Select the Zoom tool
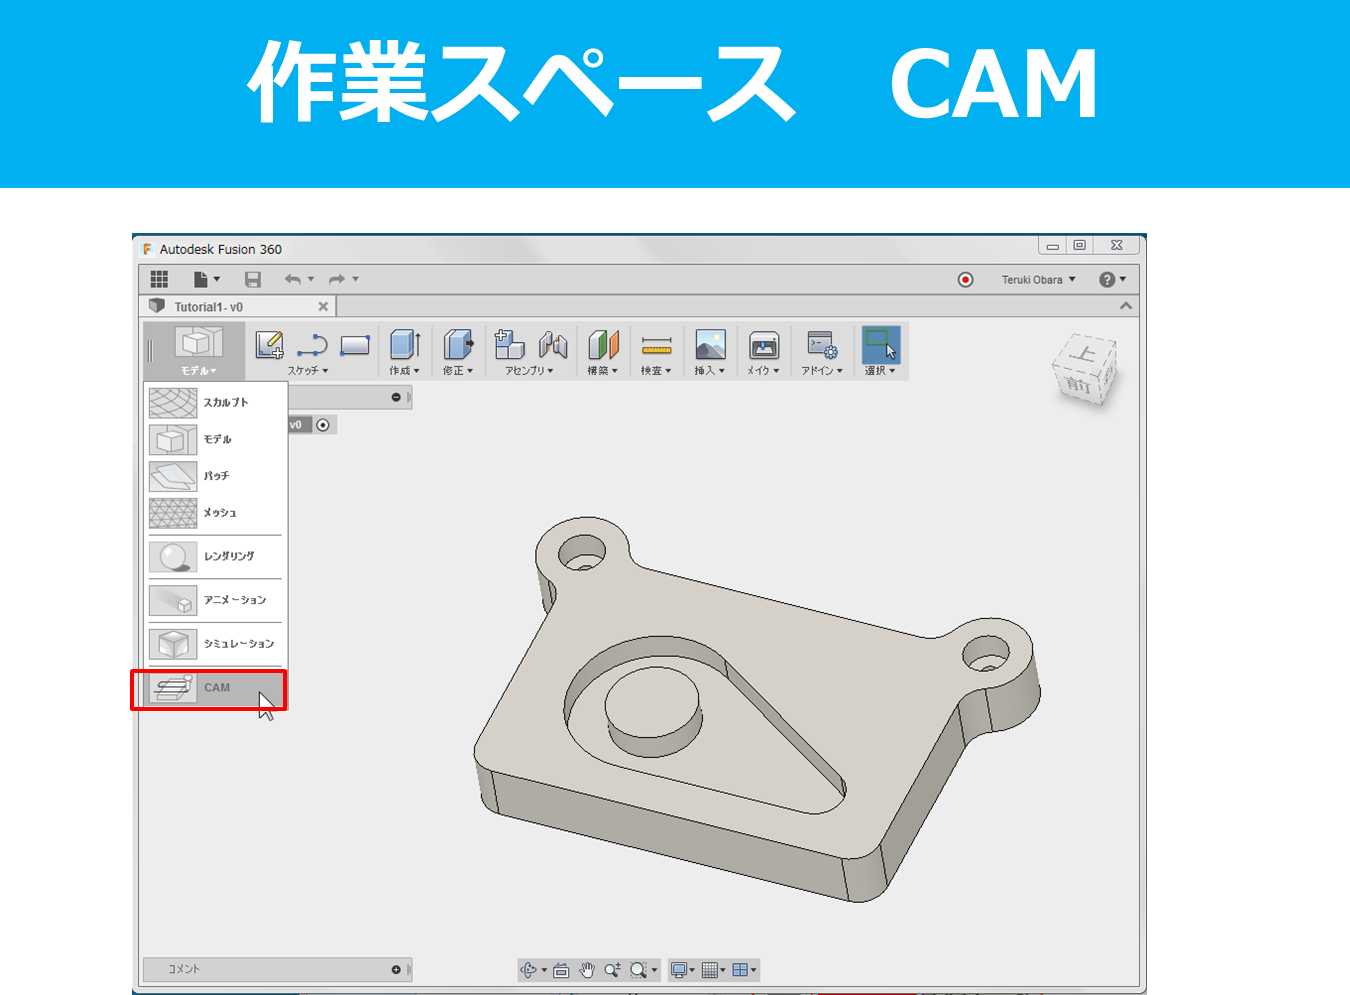The height and width of the screenshot is (995, 1350). (x=614, y=969)
